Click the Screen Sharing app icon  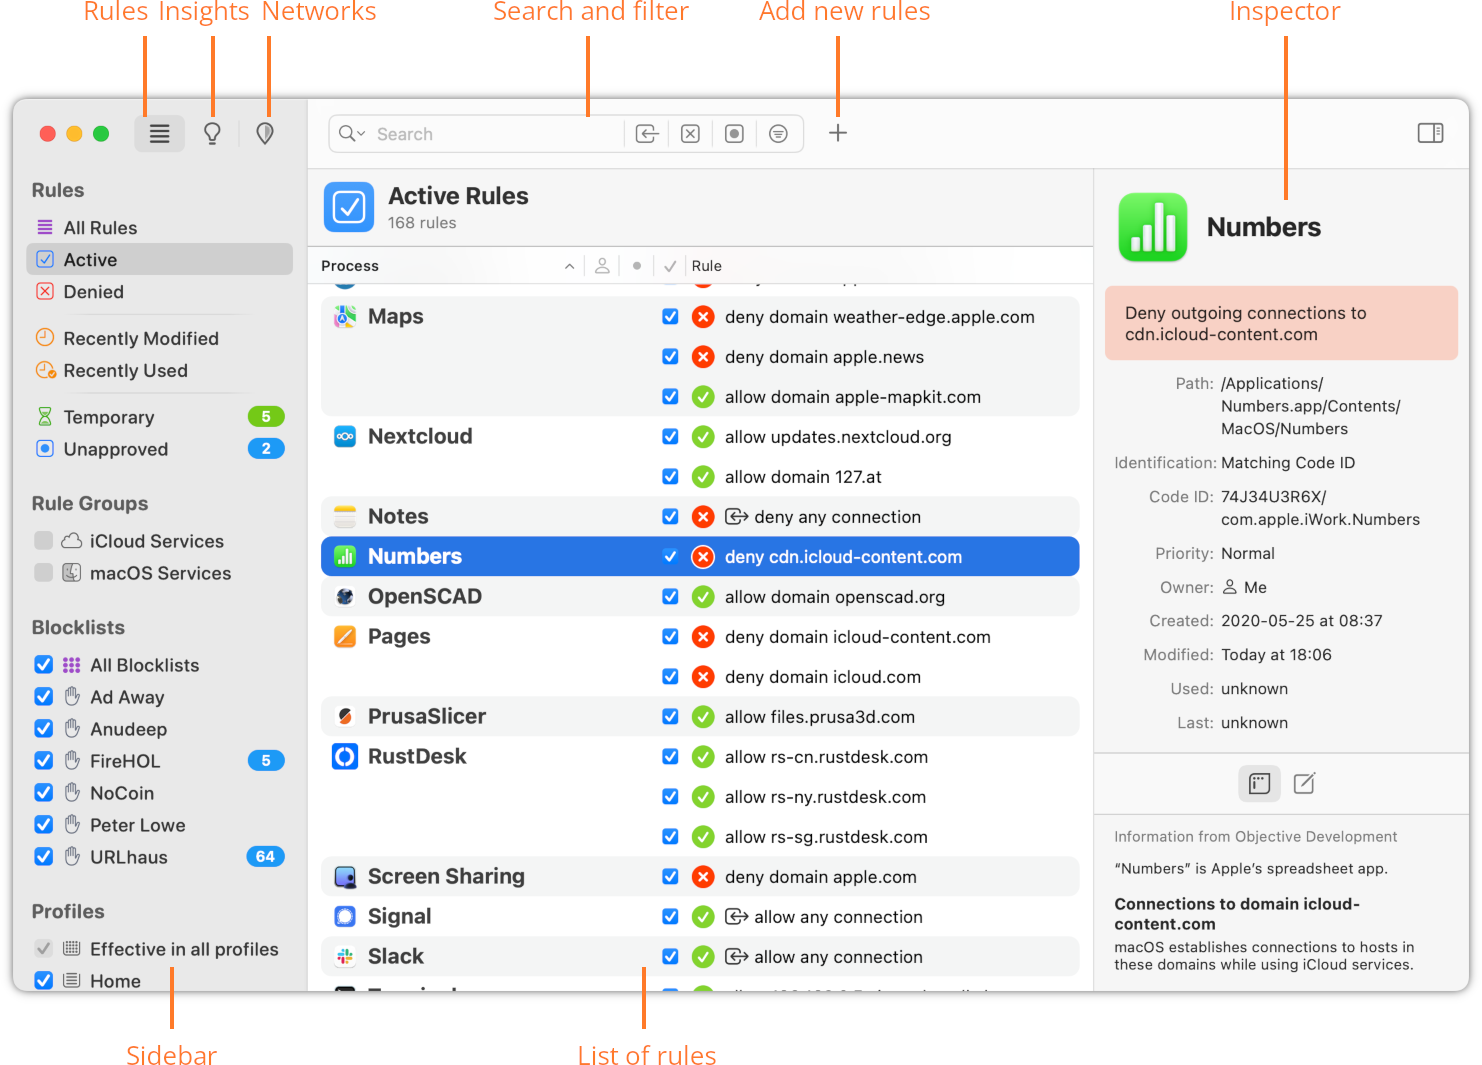click(x=345, y=877)
